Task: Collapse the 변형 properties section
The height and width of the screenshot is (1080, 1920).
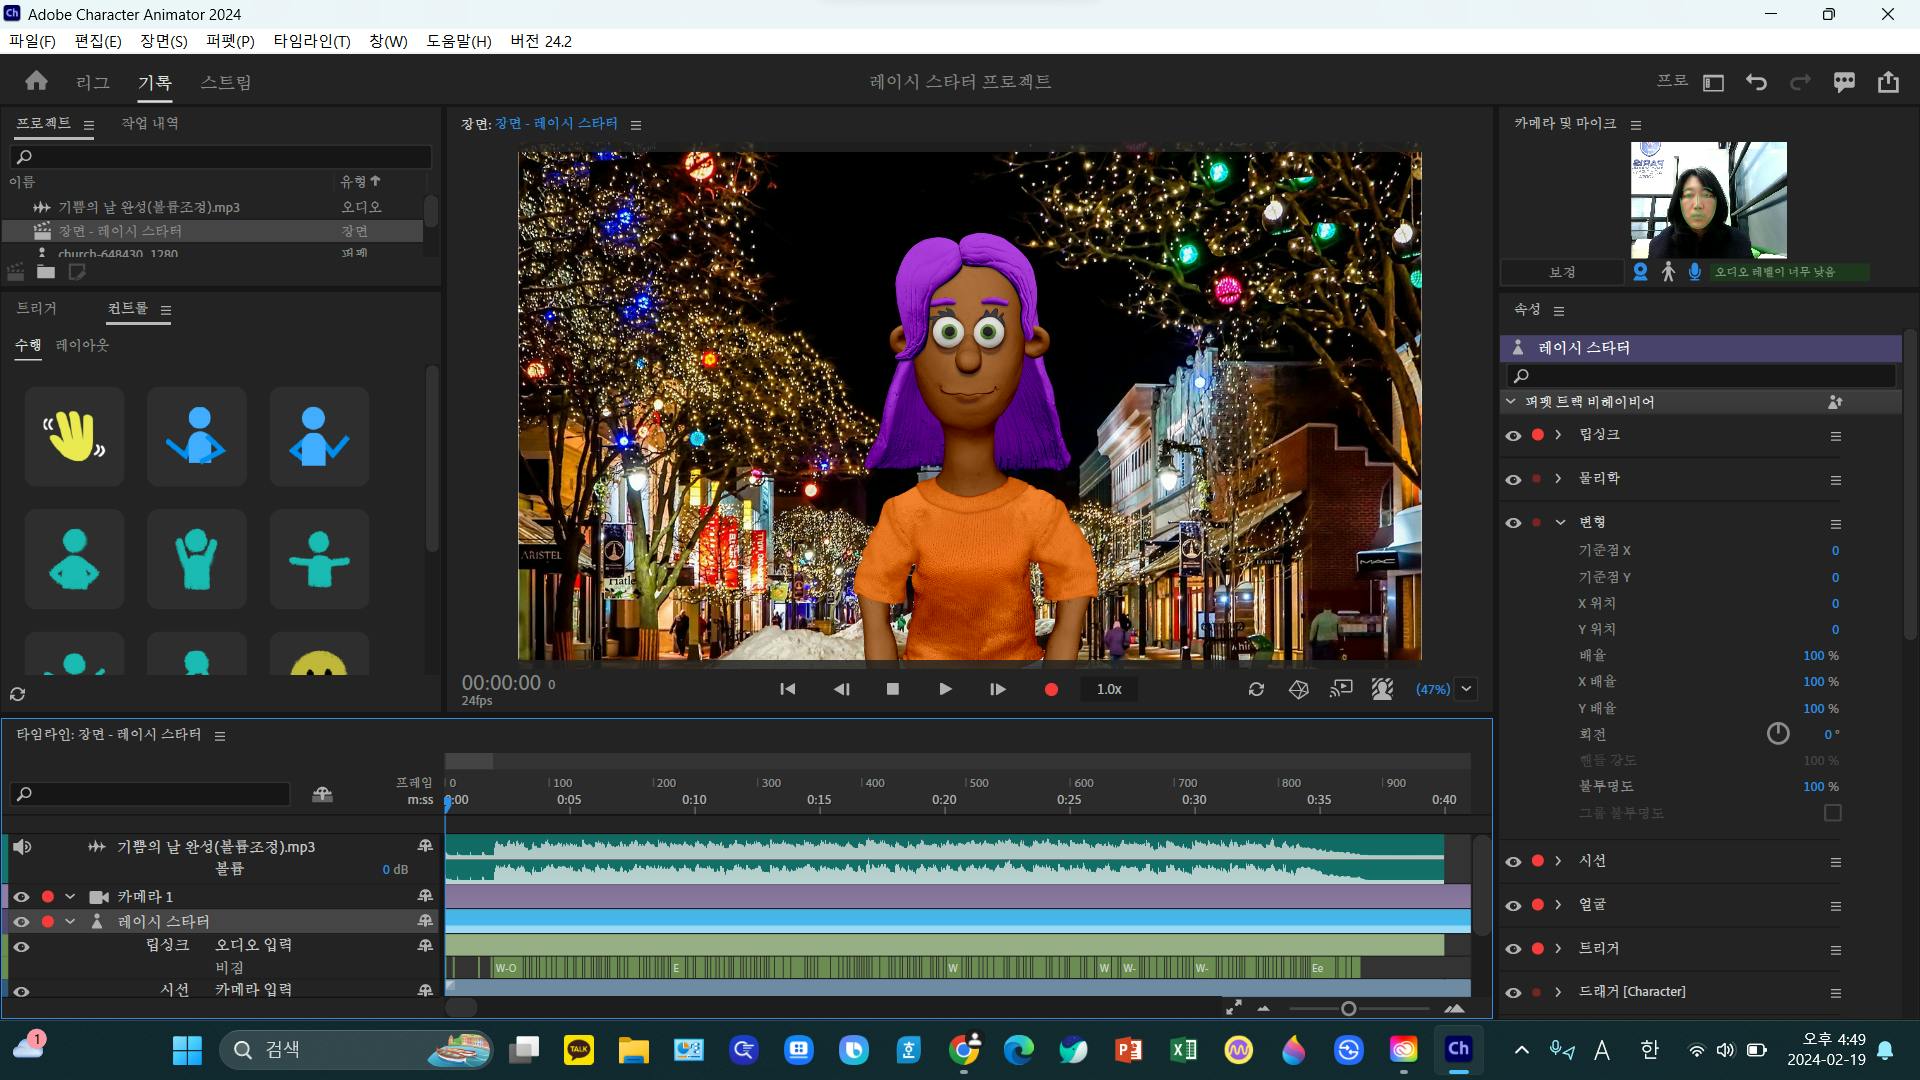Action: [x=1560, y=522]
